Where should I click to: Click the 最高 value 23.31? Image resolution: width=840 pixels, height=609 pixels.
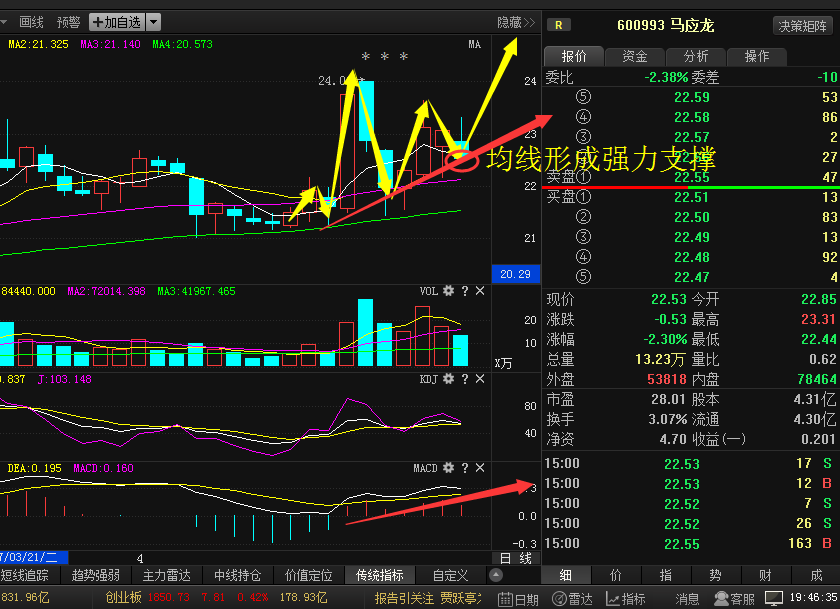(819, 319)
